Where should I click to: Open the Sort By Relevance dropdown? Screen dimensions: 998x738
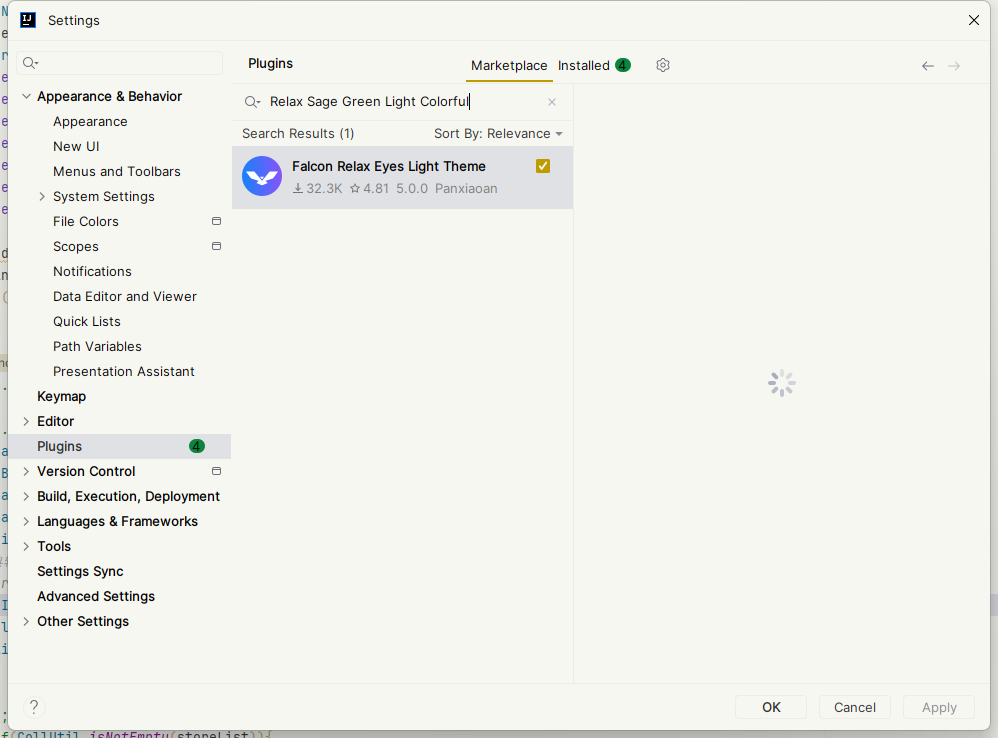tap(498, 134)
